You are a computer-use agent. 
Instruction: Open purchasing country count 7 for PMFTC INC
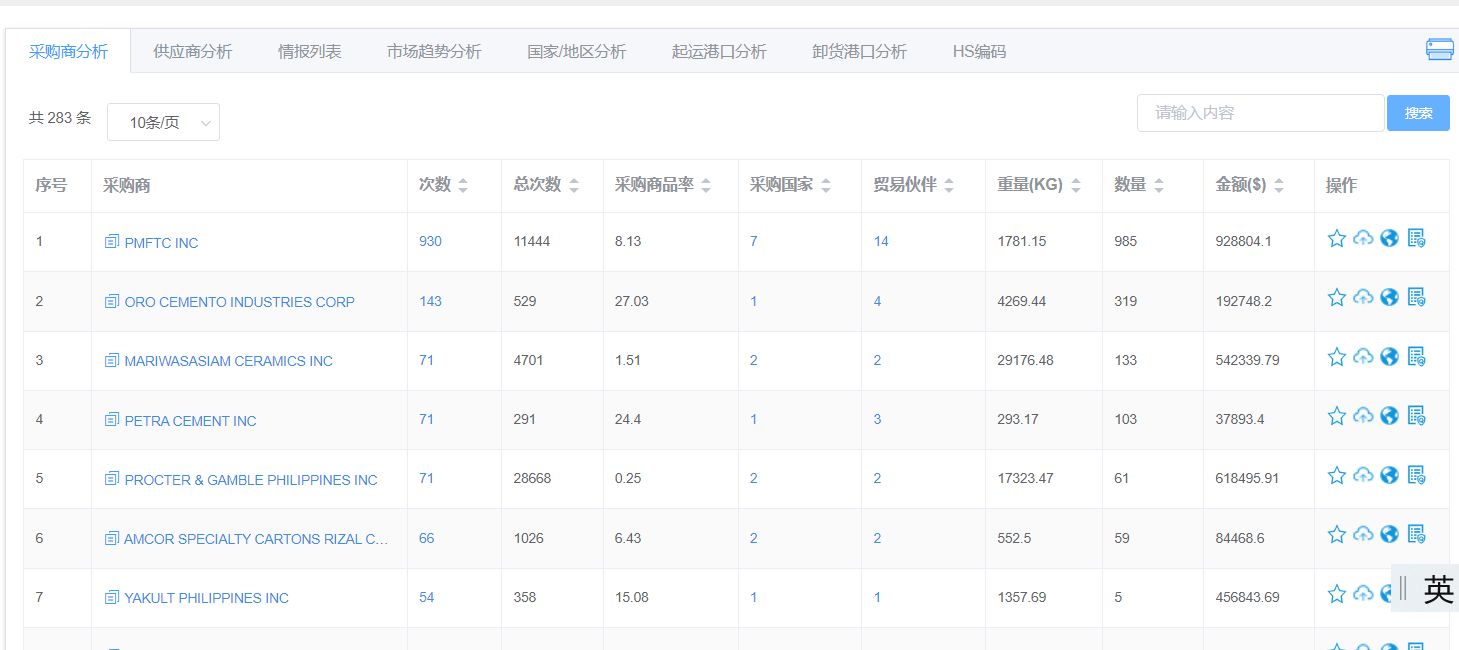pos(754,241)
